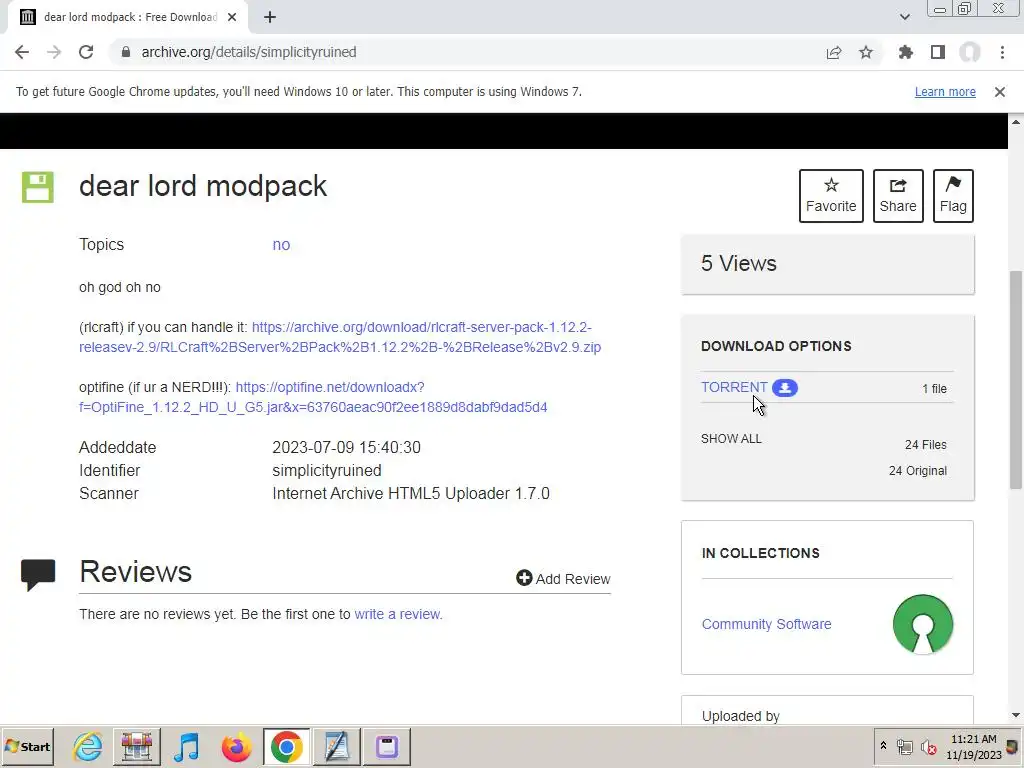1024x768 pixels.
Task: Click the 24 Files text
Action: pyautogui.click(x=925, y=445)
